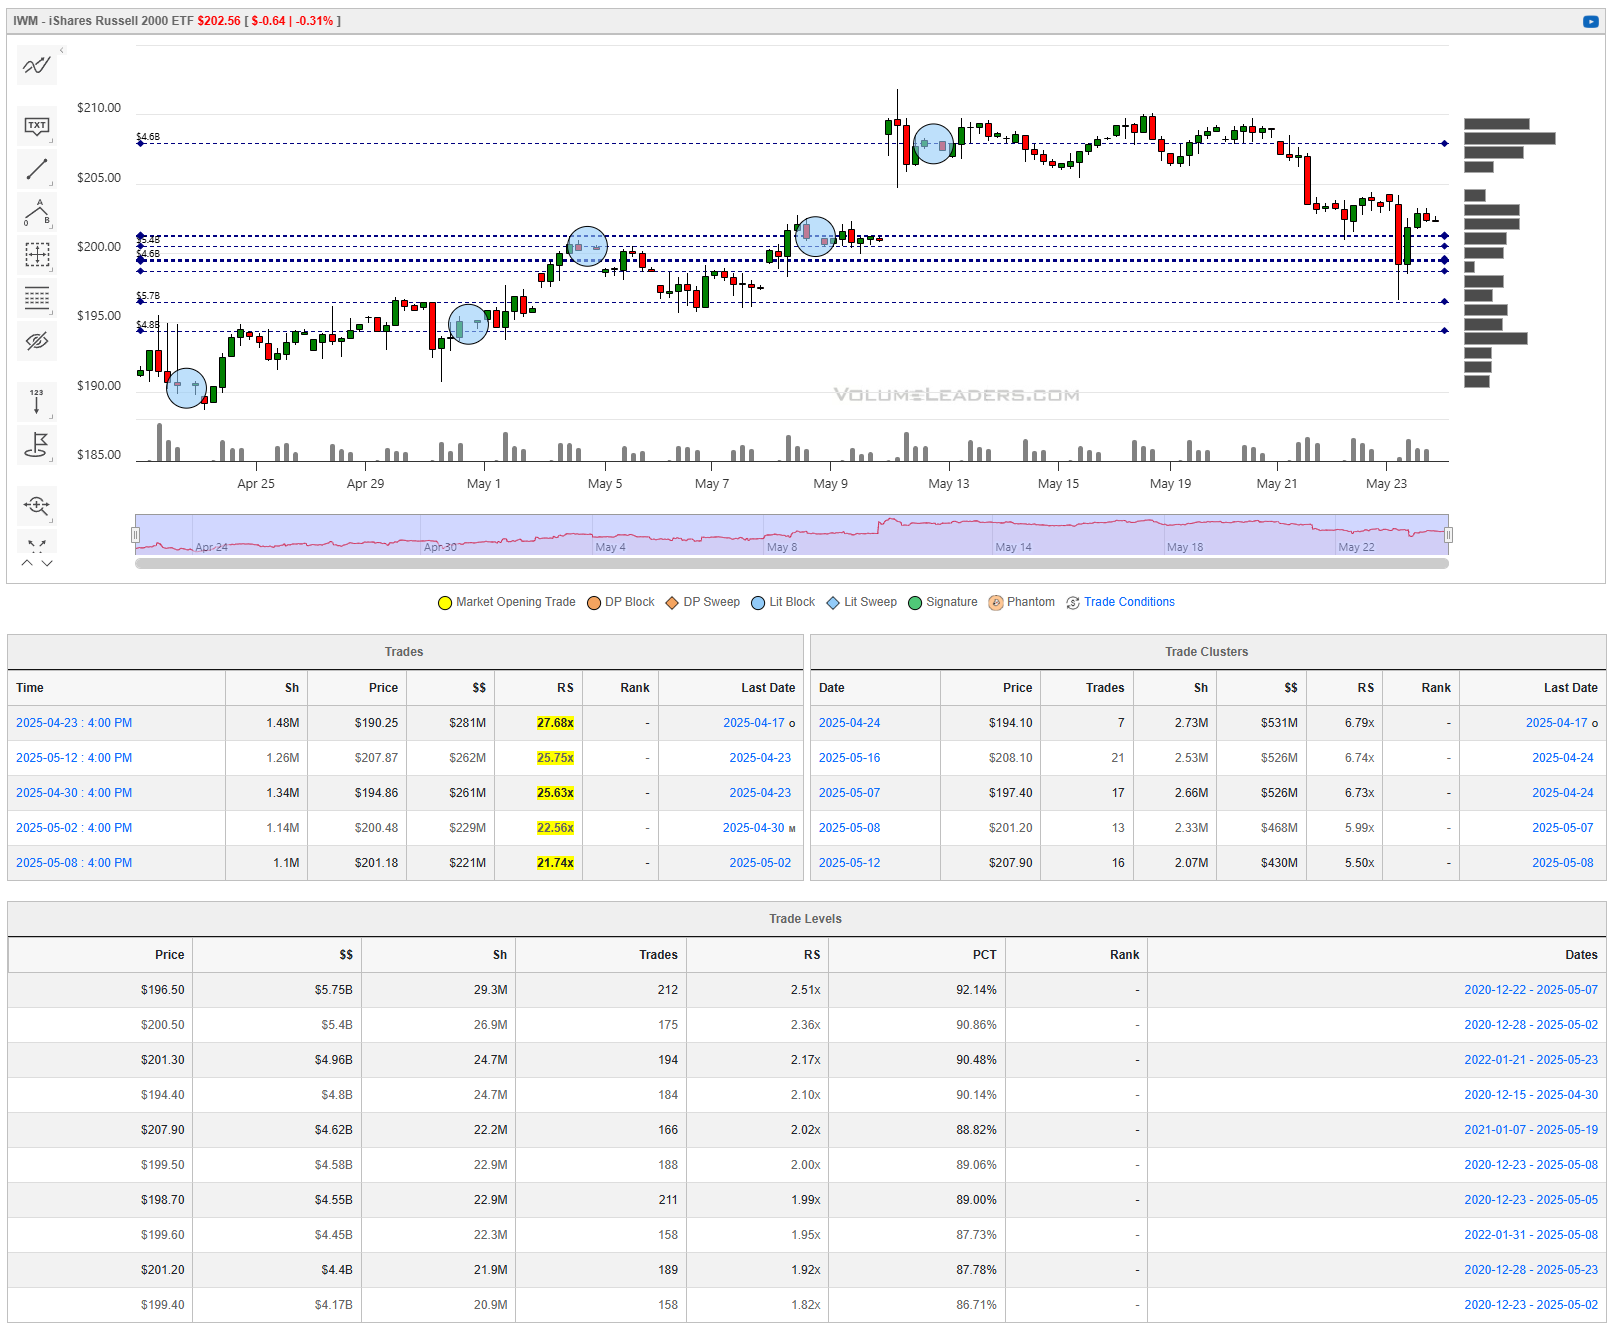Click the IWM iShares Russell 2000 title
The width and height of the screenshot is (1612, 1333).
coord(103,21)
